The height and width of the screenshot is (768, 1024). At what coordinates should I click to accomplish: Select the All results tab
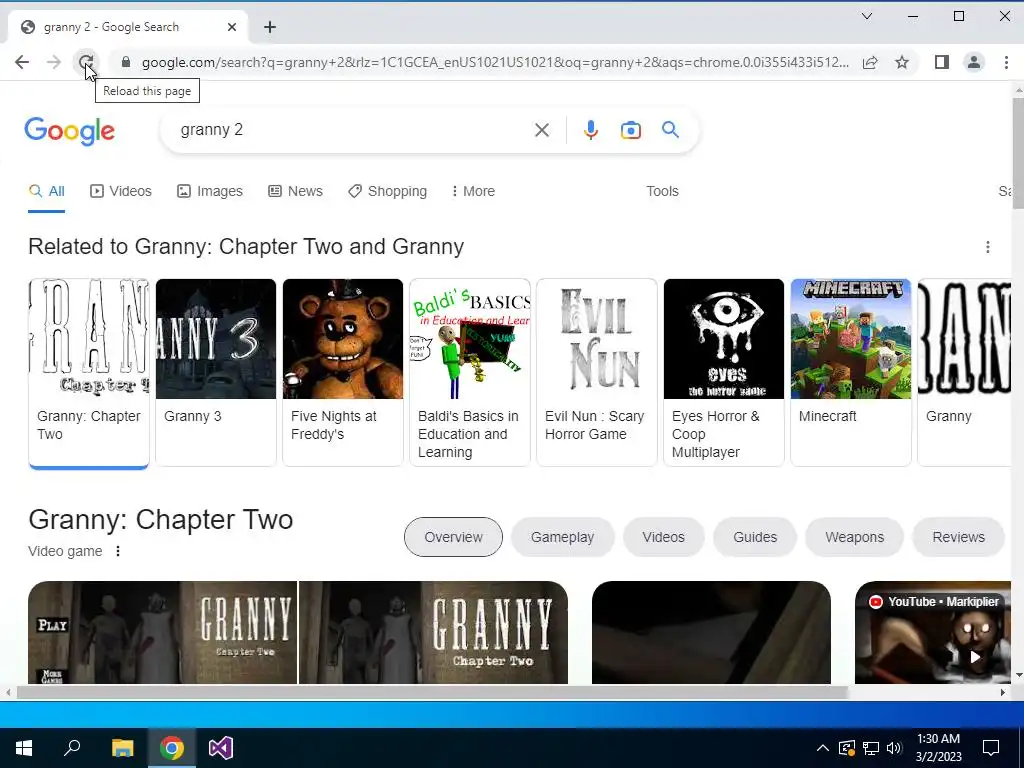(x=46, y=191)
